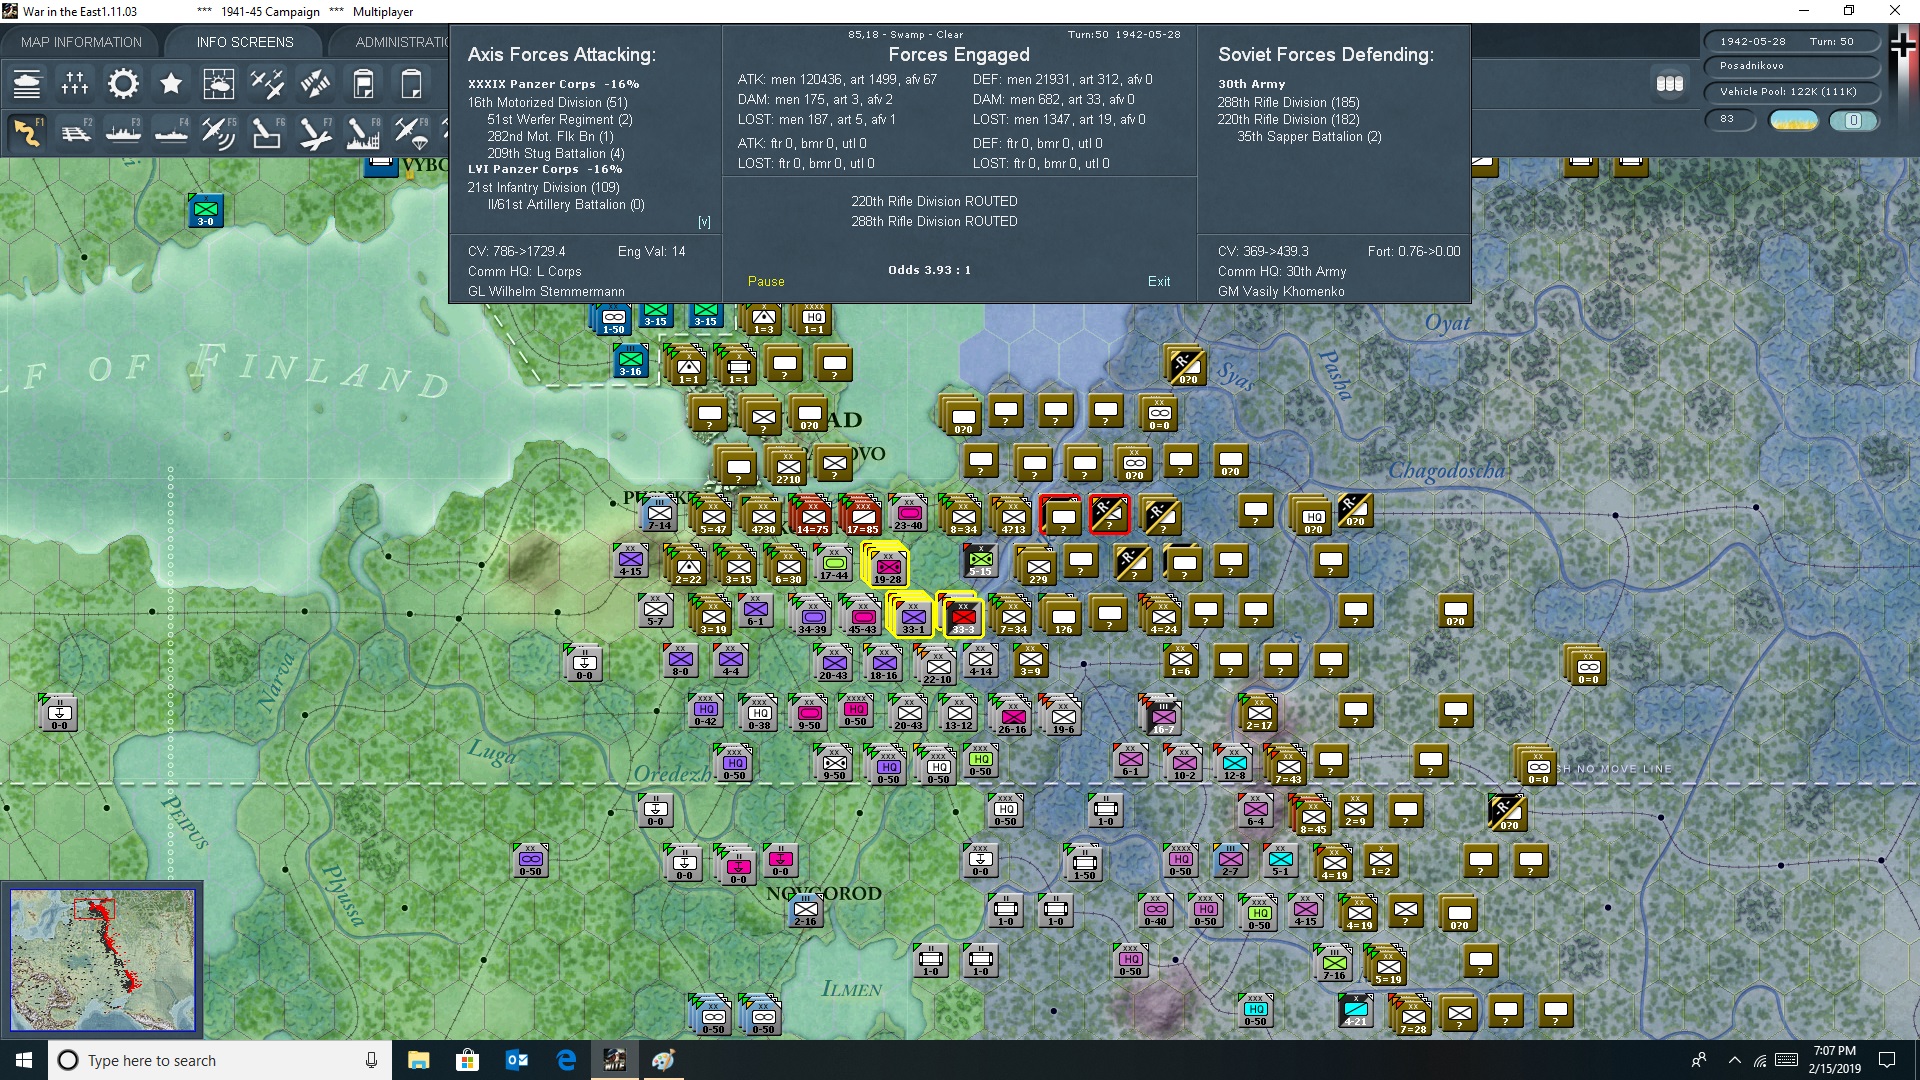Click the weather indicator pill
The image size is (1920, 1080).
[1794, 120]
